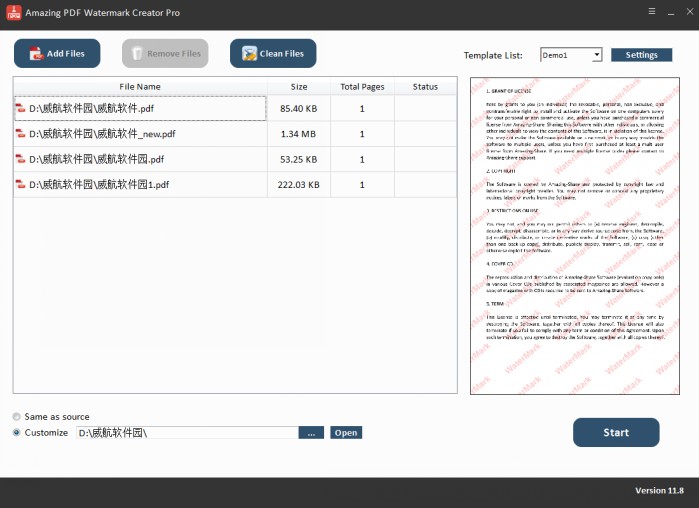The width and height of the screenshot is (699, 508).
Task: Browse for output folder with ... button
Action: (311, 432)
